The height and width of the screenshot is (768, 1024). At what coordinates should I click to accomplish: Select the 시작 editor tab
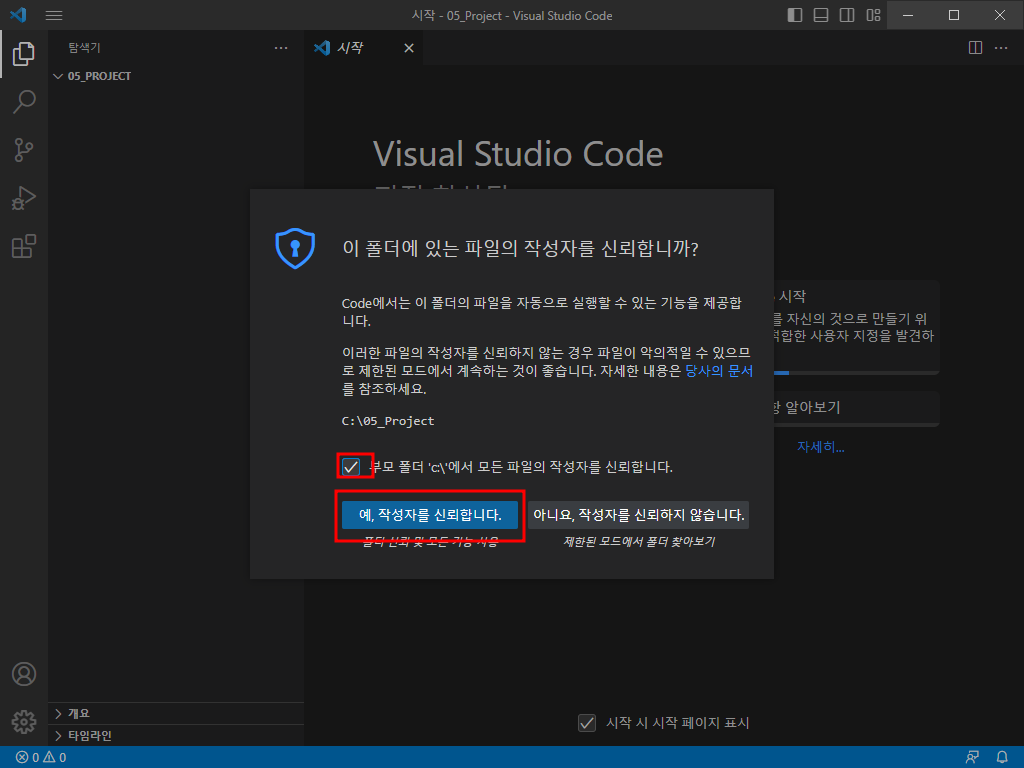(363, 48)
